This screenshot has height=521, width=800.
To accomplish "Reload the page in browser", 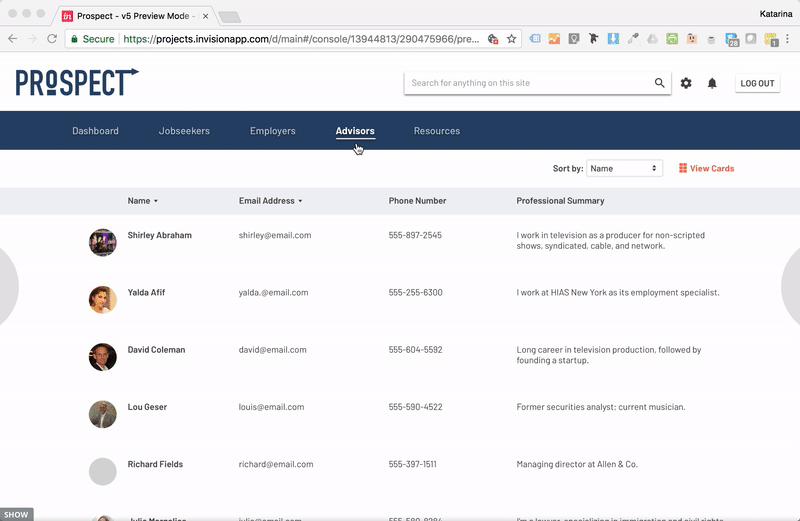I will point(52,39).
